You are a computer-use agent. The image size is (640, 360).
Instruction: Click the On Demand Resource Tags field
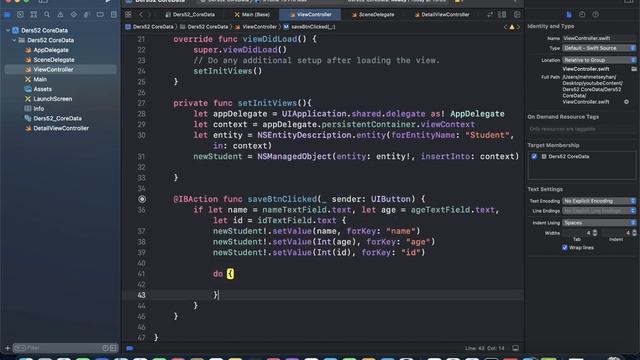pyautogui.click(x=581, y=129)
